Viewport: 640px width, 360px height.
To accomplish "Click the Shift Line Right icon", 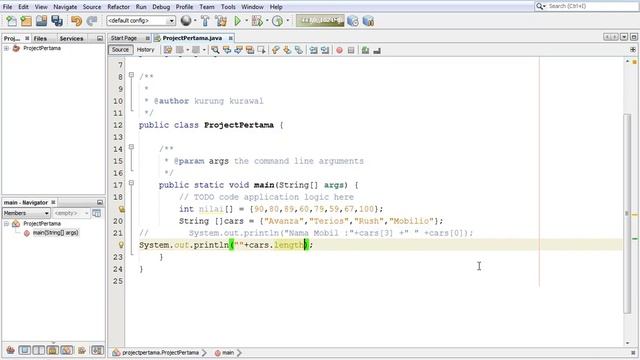I will 325,50.
